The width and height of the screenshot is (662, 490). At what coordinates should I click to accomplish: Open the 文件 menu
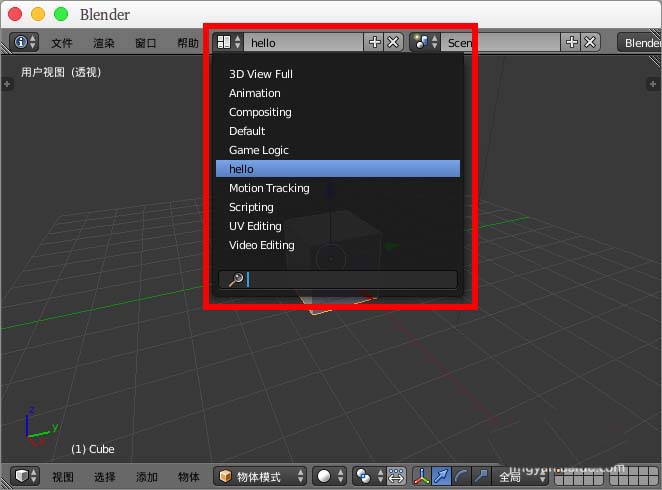tap(62, 43)
